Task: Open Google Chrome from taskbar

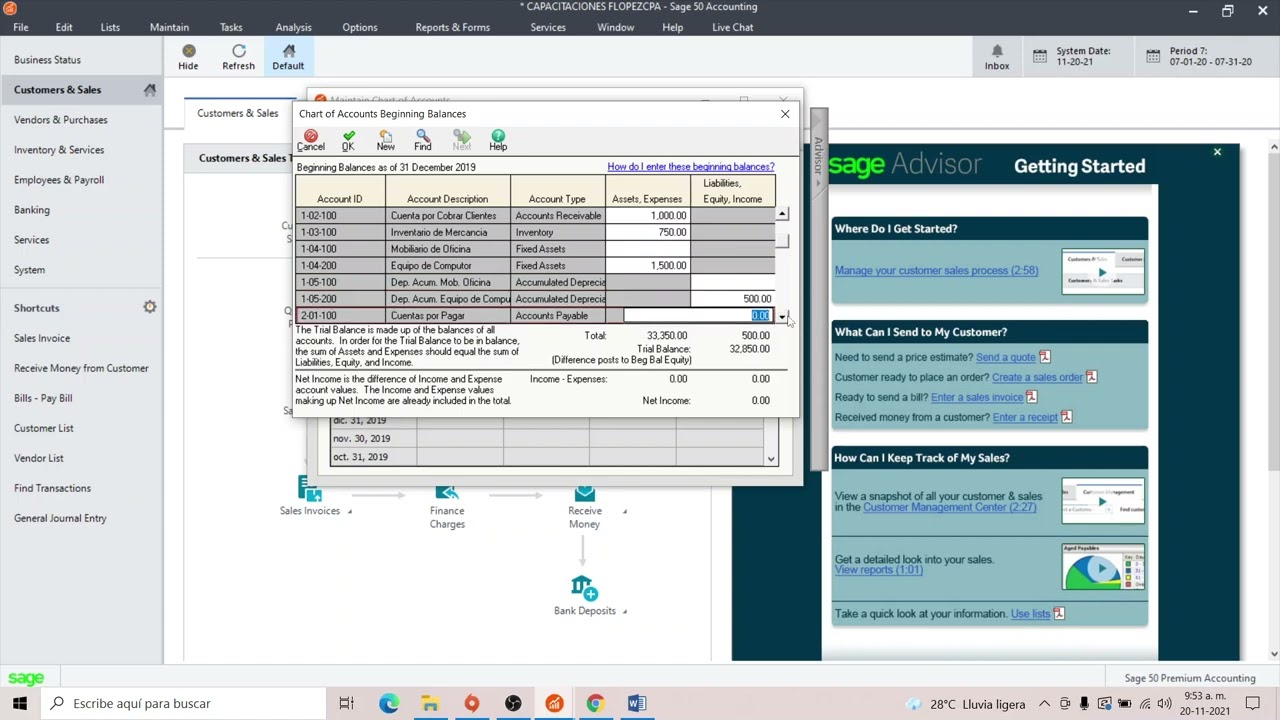Action: click(x=595, y=703)
